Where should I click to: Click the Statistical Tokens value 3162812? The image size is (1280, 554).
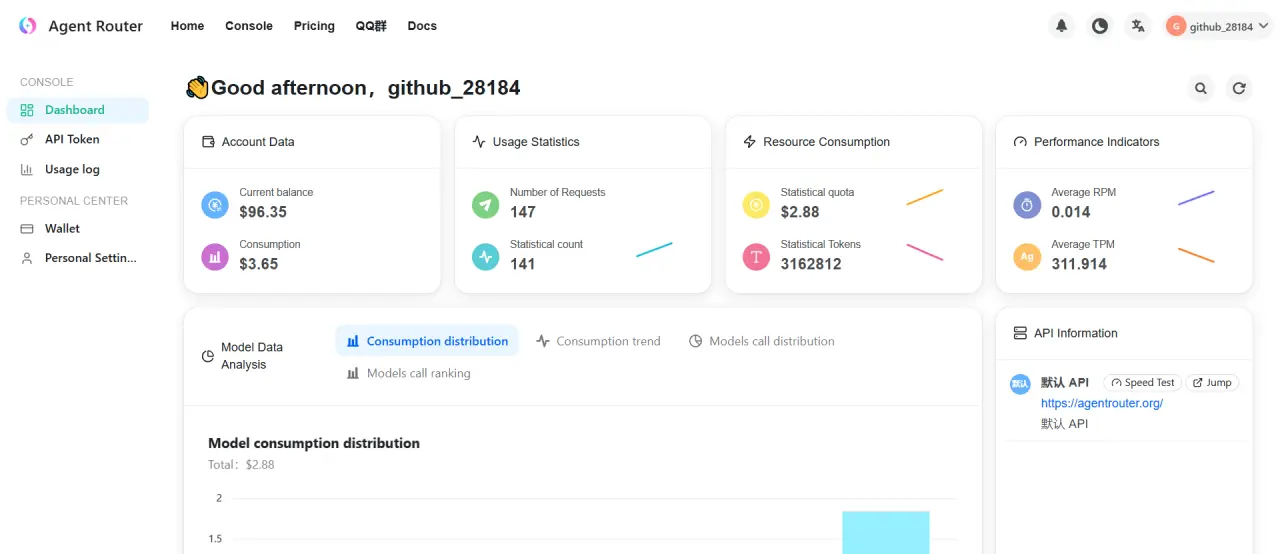coord(811,264)
